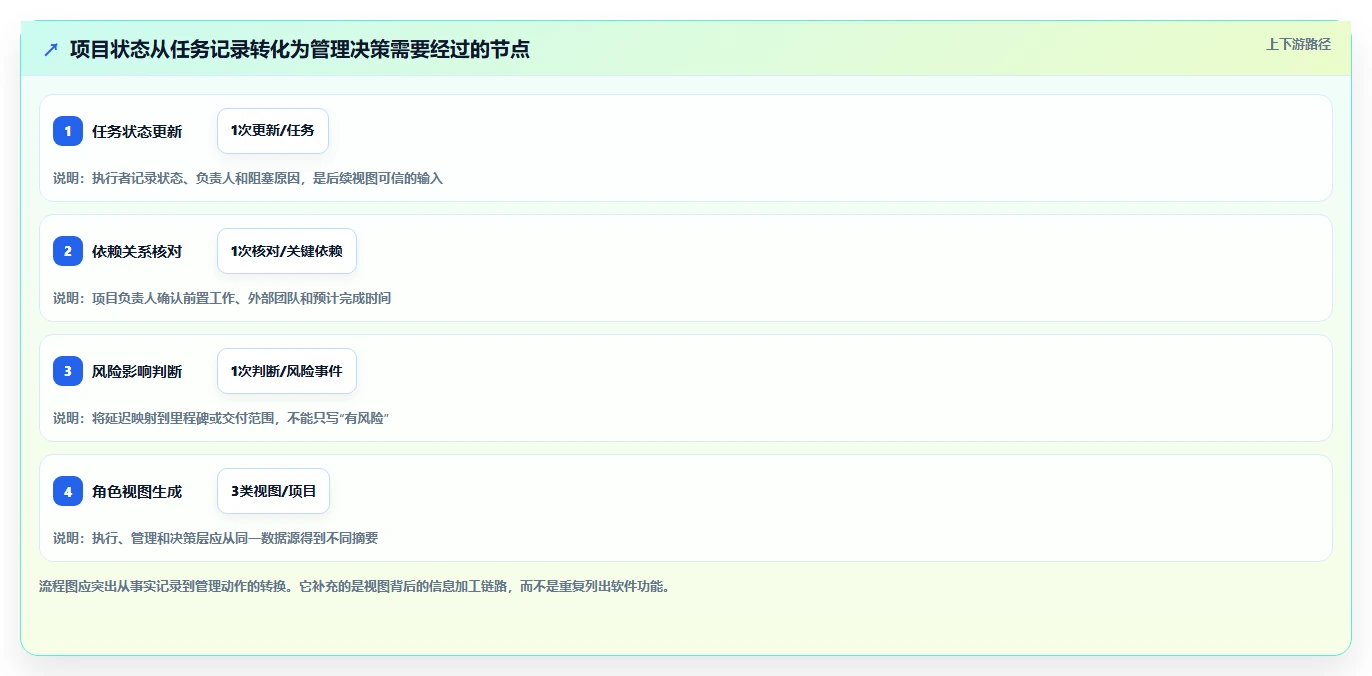Viewport: 1372px width, 676px height.
Task: Click step number 3 badge
Action: (68, 371)
